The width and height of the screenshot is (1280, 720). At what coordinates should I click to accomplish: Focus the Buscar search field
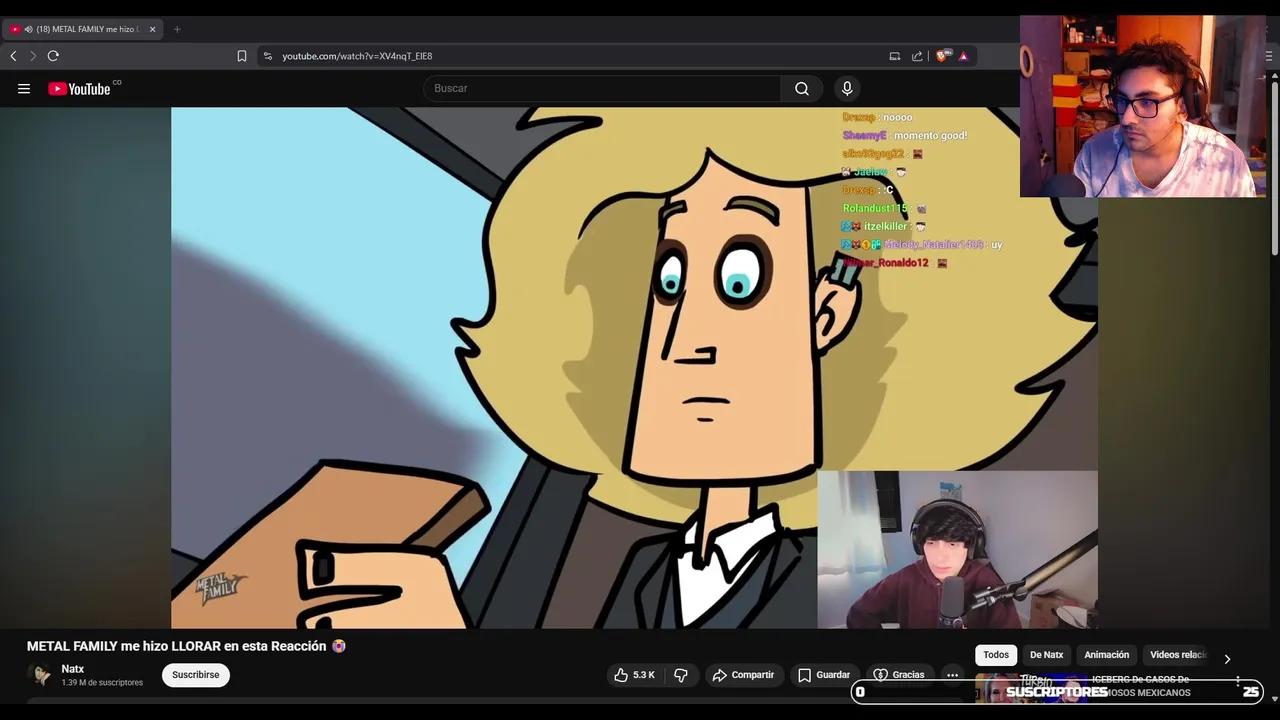click(602, 89)
